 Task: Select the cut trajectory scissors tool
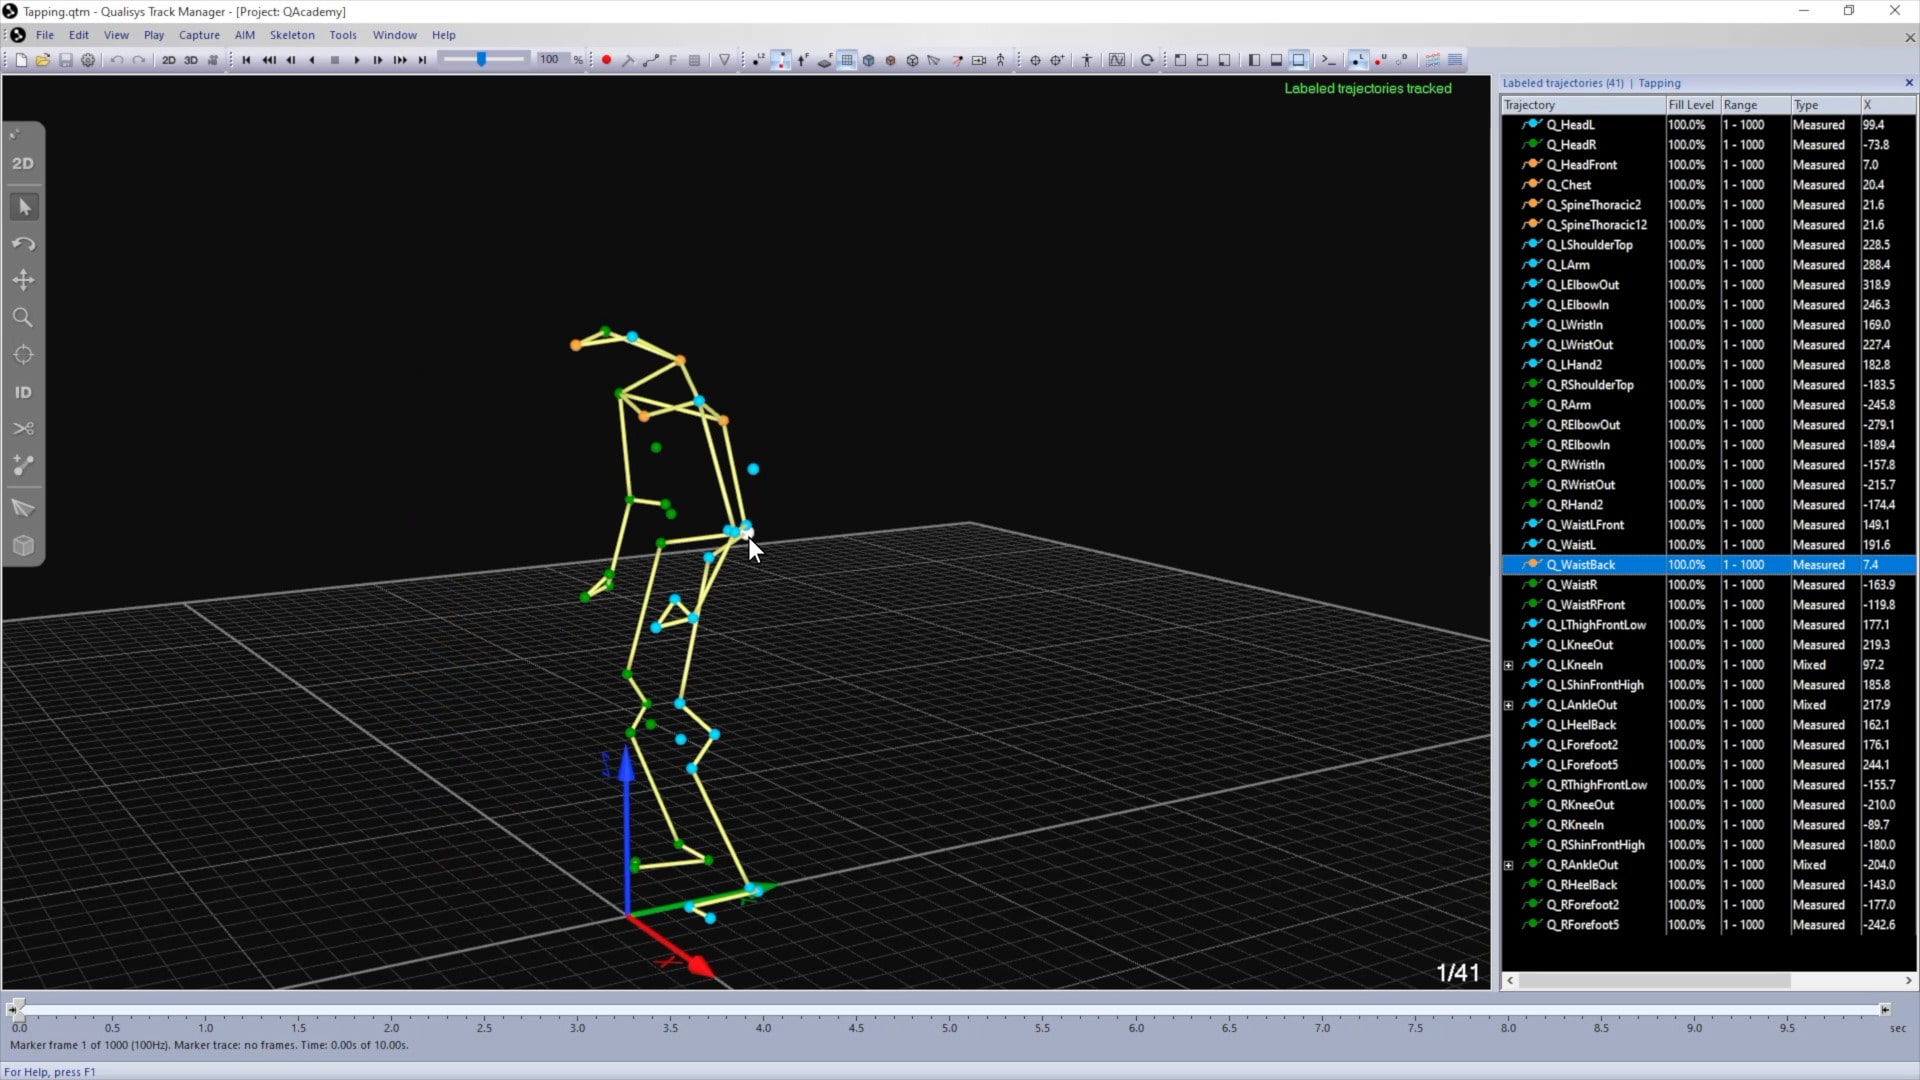(x=23, y=428)
